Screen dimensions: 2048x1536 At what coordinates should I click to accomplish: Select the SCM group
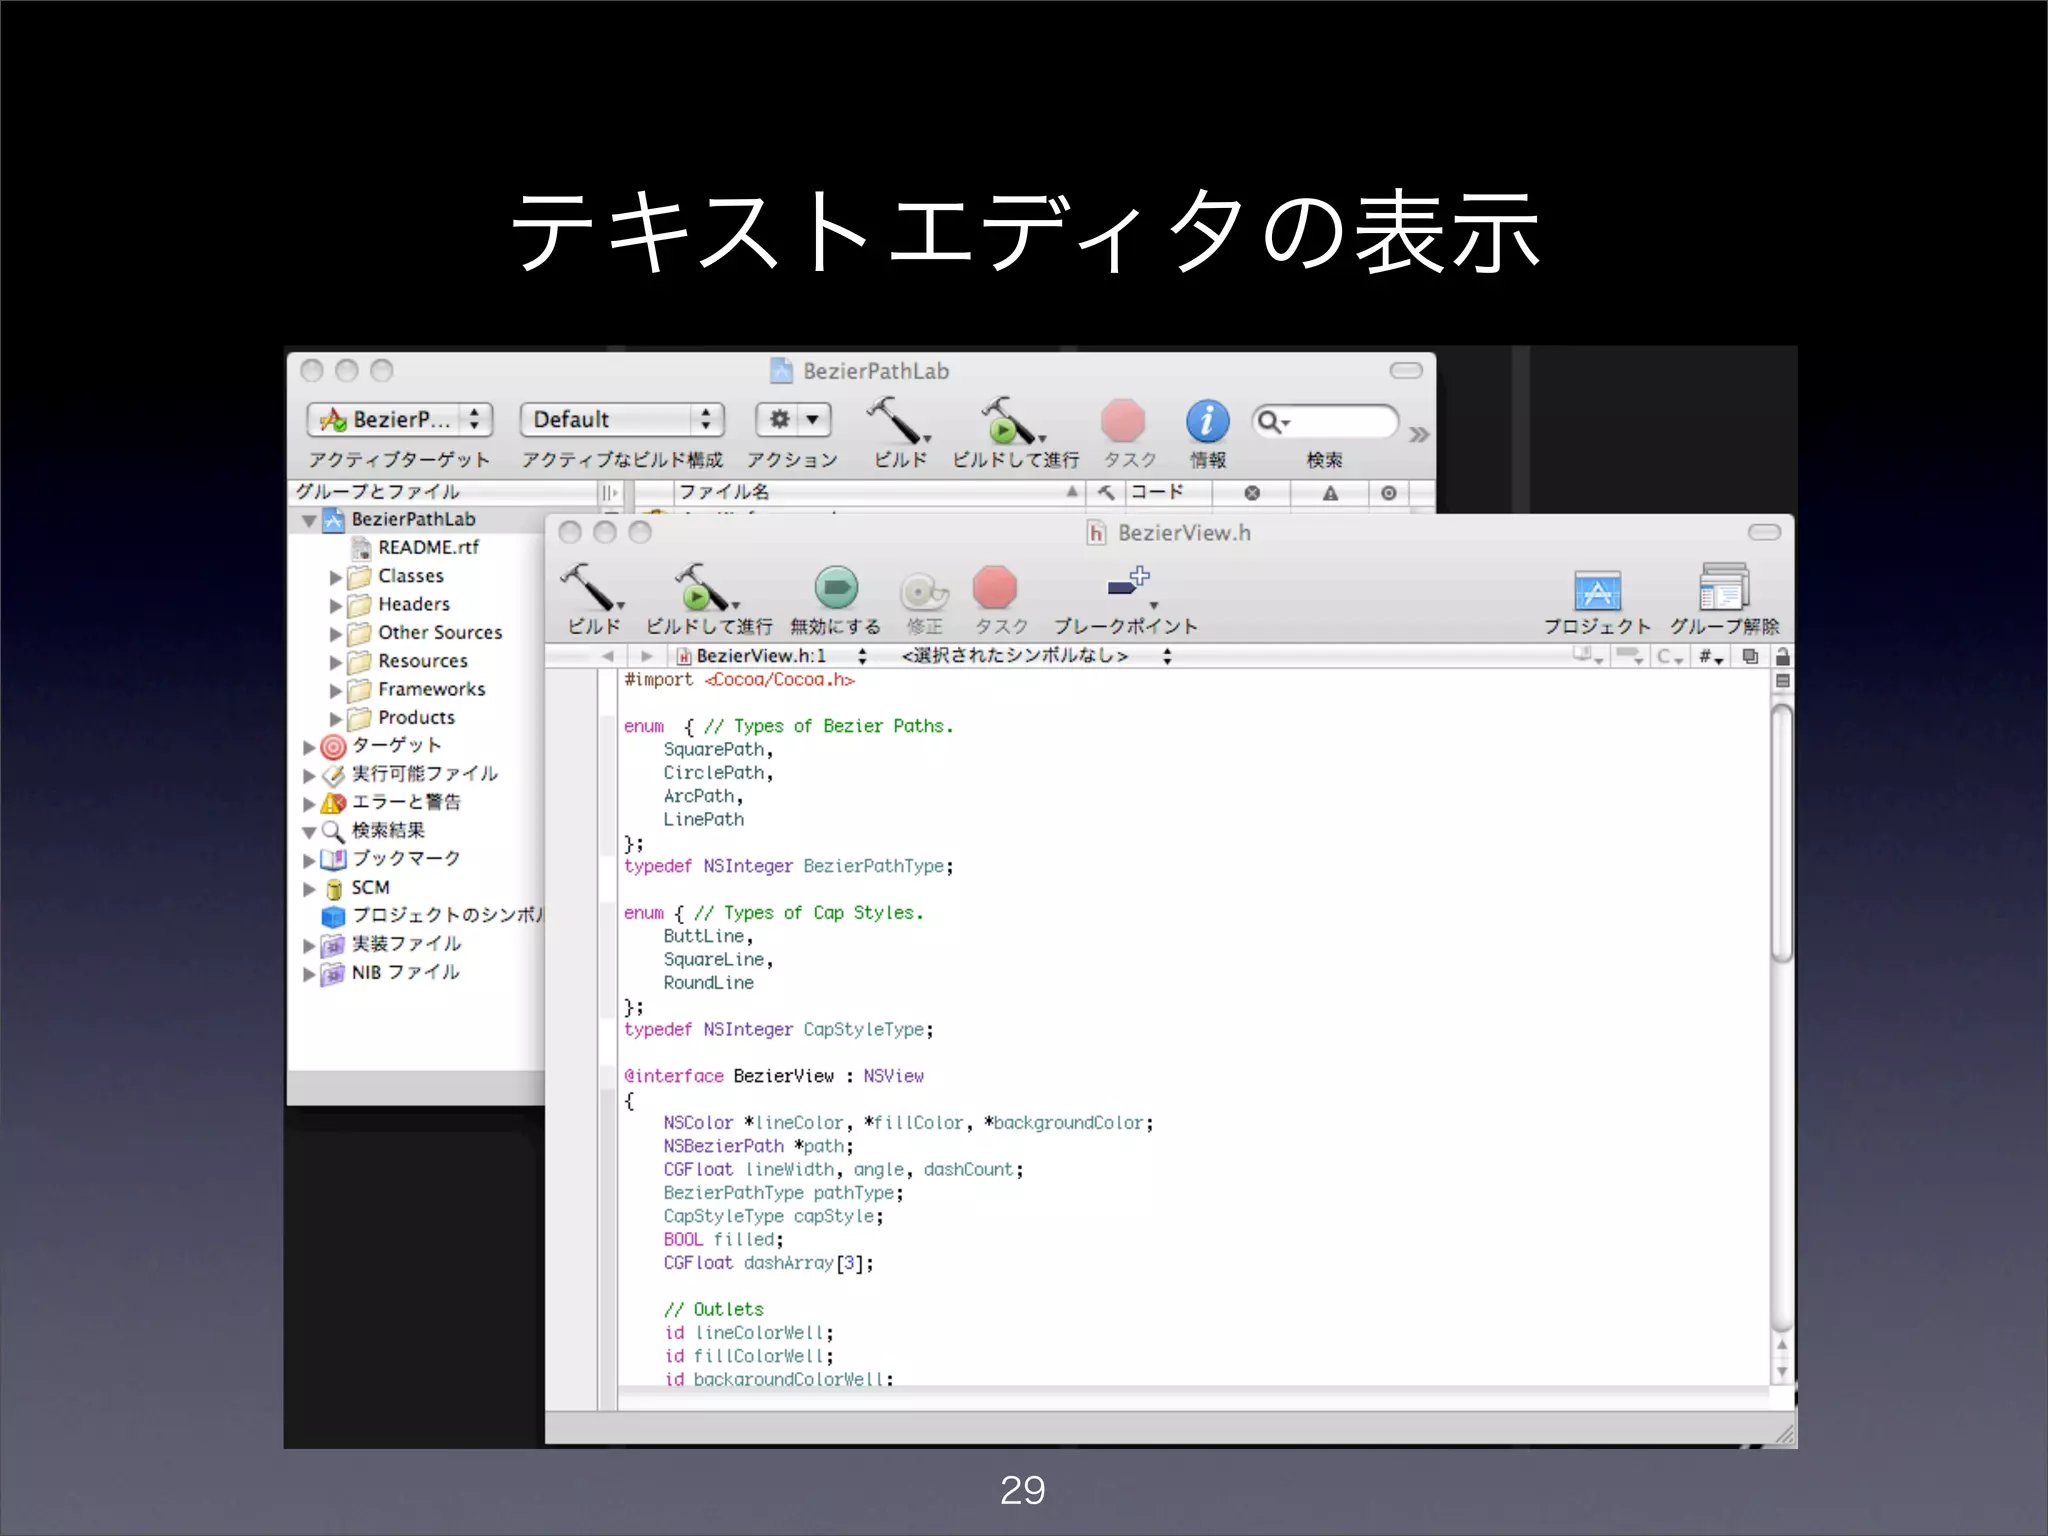coord(370,887)
